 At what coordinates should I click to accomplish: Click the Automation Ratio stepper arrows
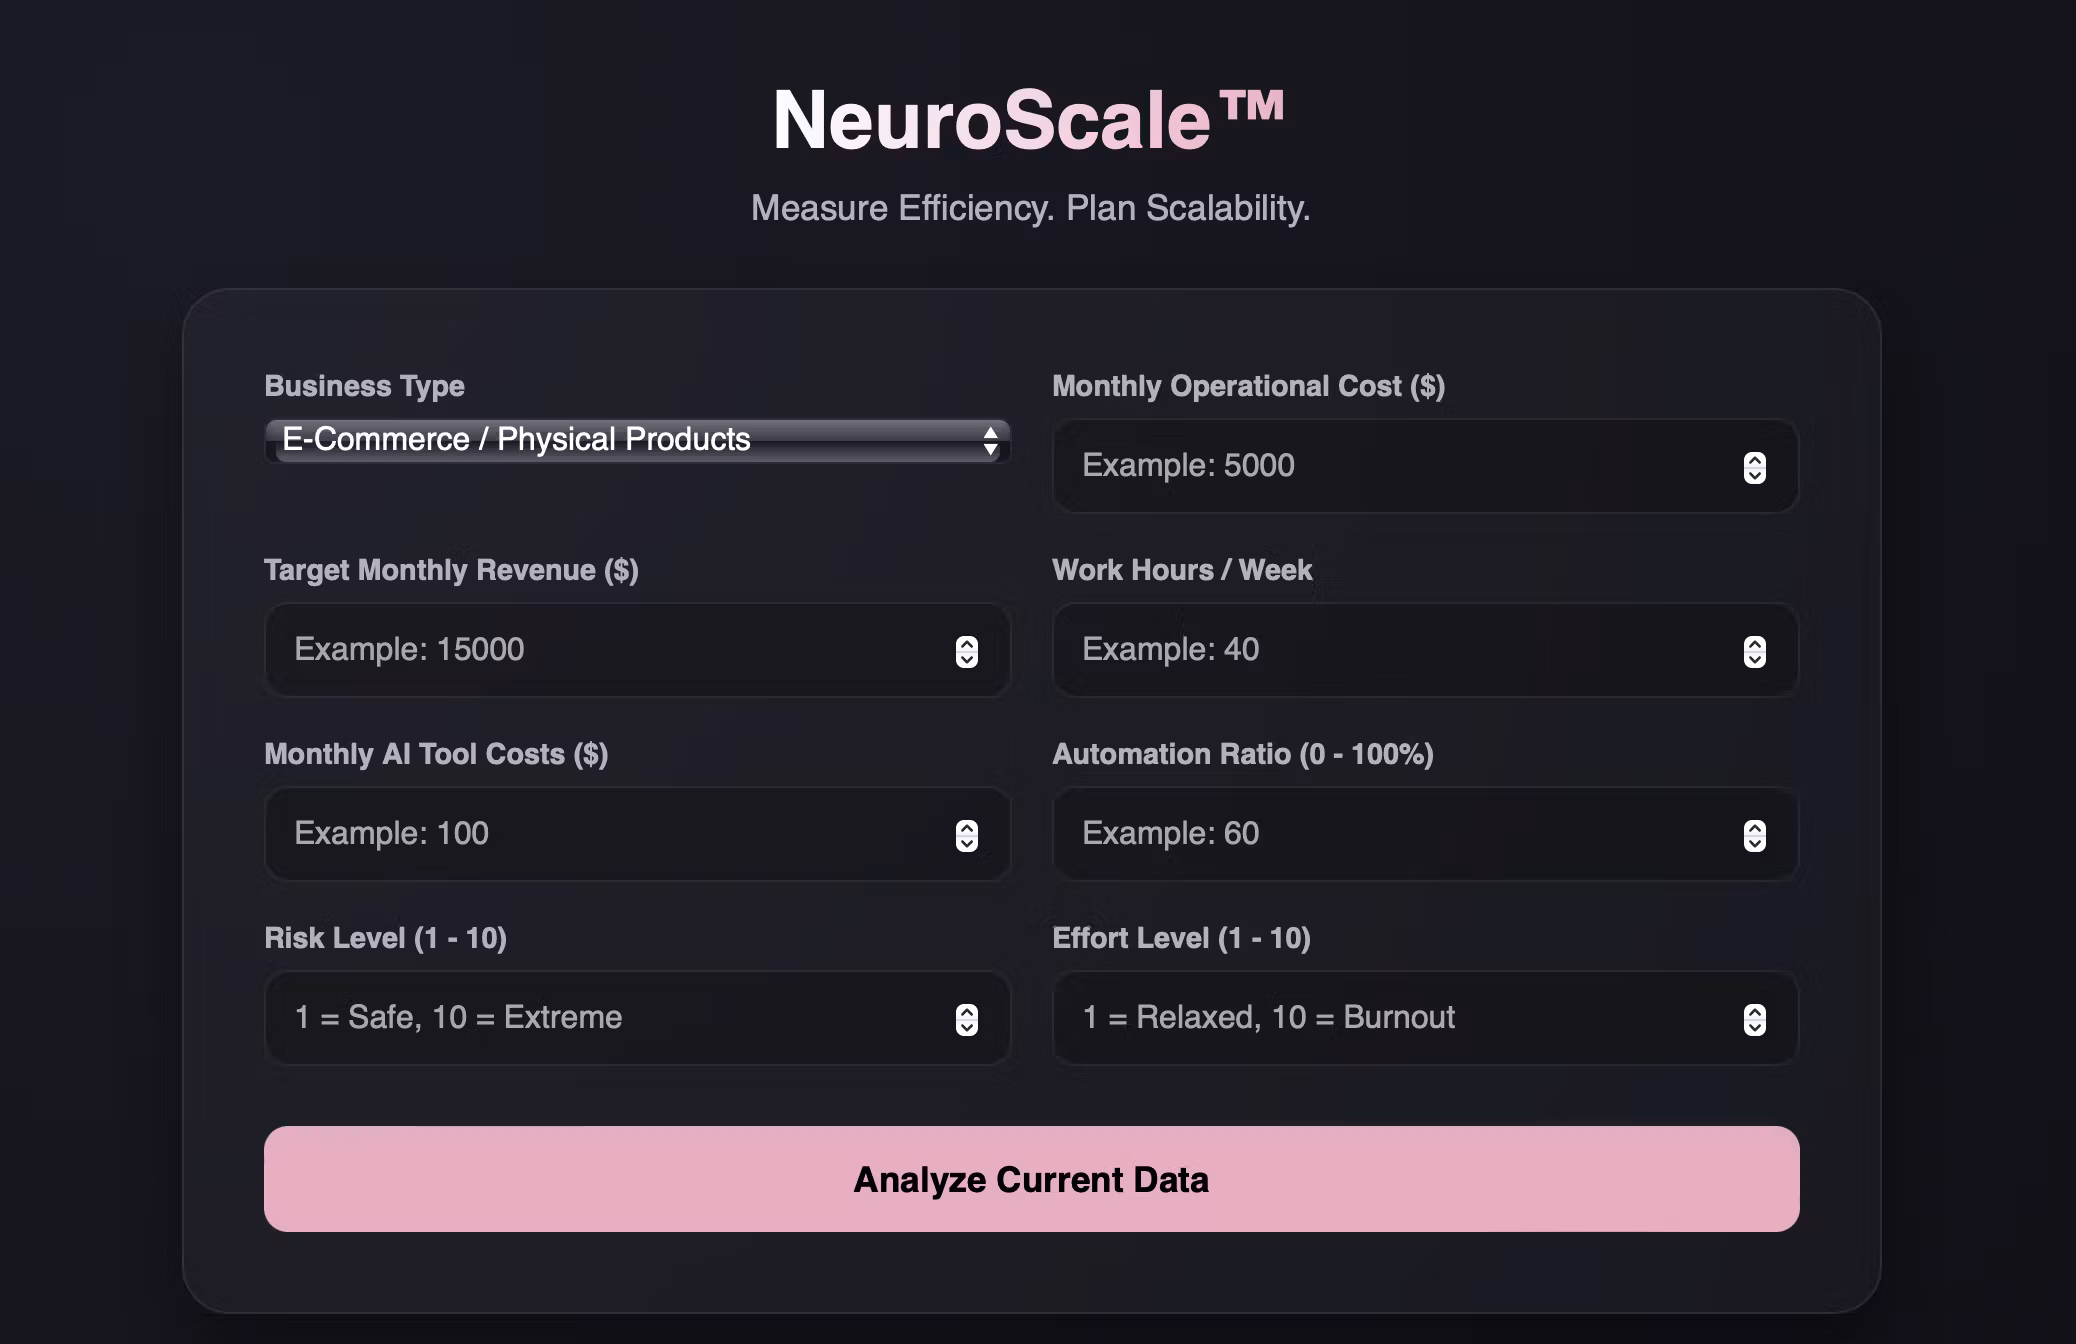1754,835
